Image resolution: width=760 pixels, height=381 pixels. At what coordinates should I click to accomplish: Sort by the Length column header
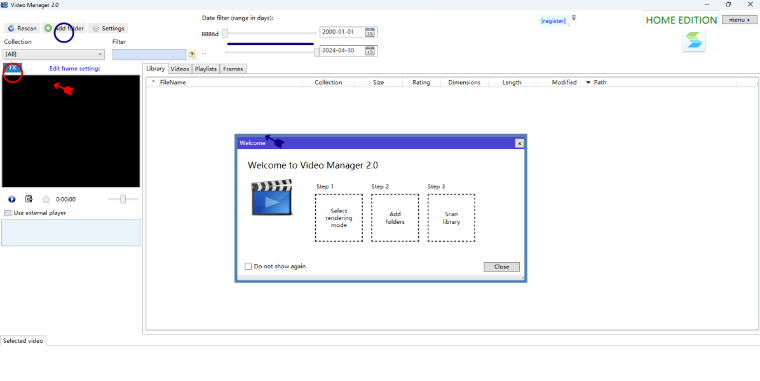(x=512, y=82)
